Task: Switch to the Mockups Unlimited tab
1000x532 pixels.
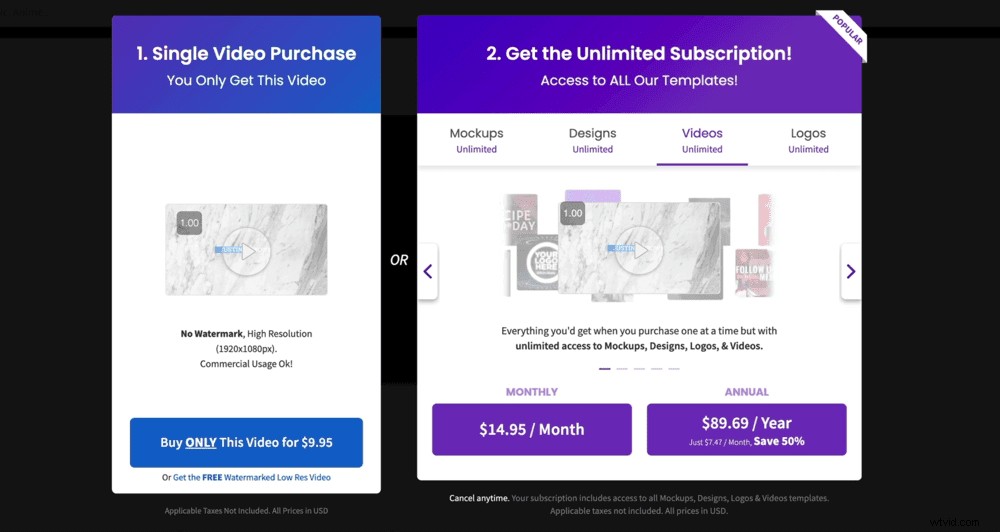Action: [476, 140]
